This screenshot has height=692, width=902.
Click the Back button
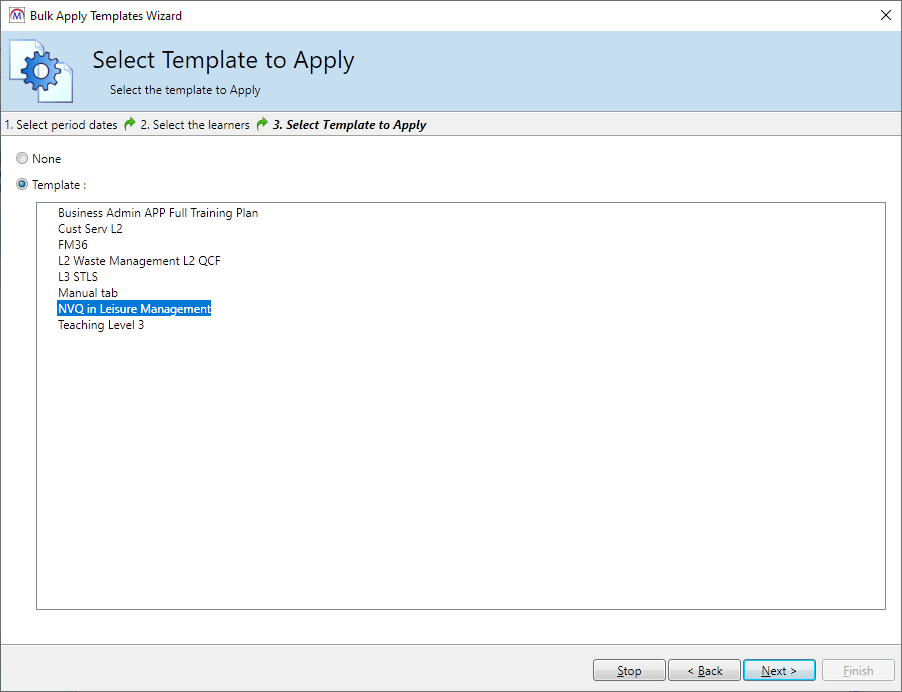pyautogui.click(x=704, y=671)
